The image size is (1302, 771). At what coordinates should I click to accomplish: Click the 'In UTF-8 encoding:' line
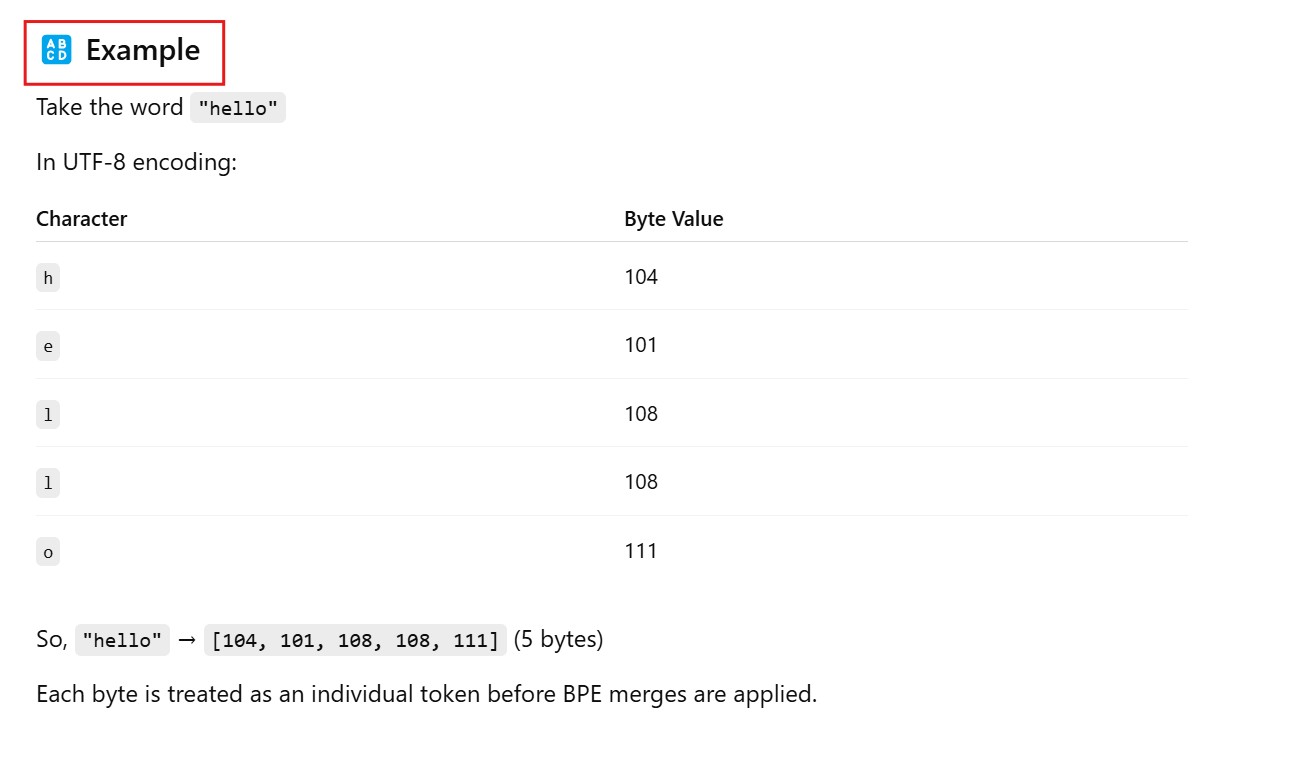tap(136, 162)
